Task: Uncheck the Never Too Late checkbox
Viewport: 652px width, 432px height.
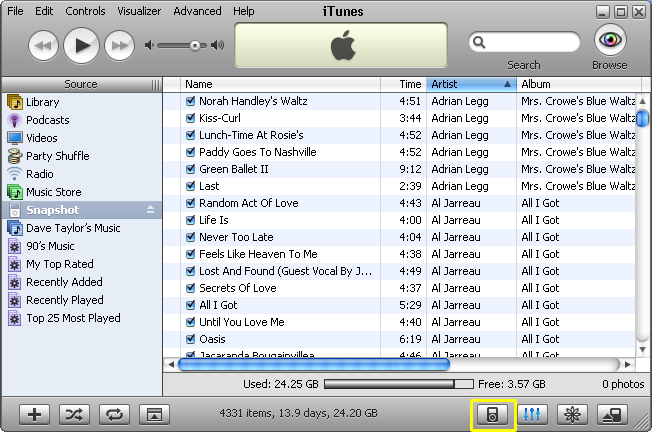Action: 190,237
